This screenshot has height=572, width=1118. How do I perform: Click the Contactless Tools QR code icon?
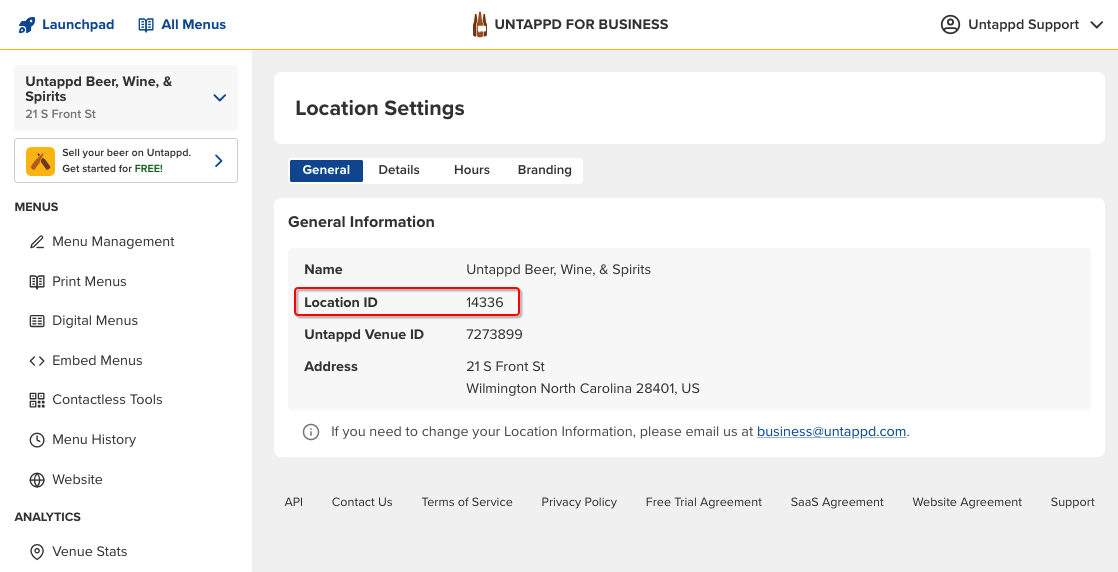37,400
